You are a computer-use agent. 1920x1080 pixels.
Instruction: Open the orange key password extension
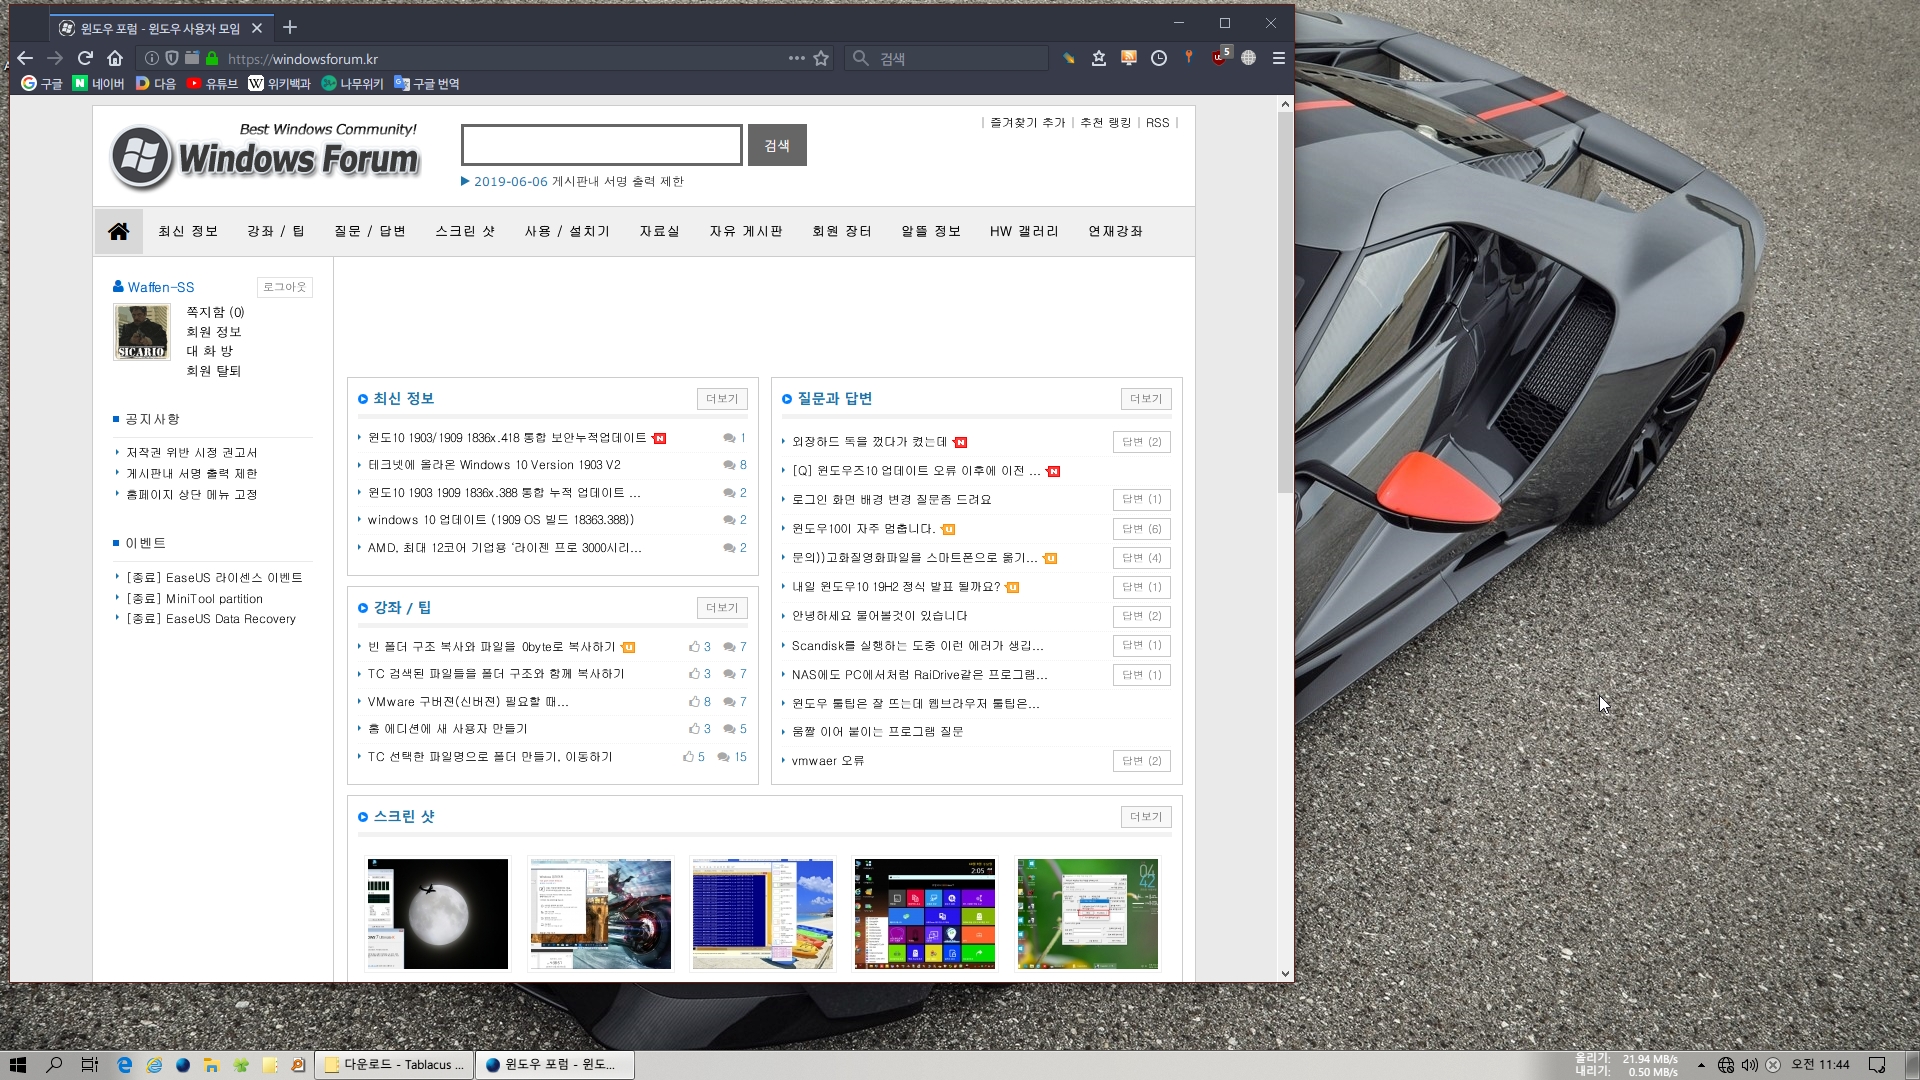(1188, 58)
